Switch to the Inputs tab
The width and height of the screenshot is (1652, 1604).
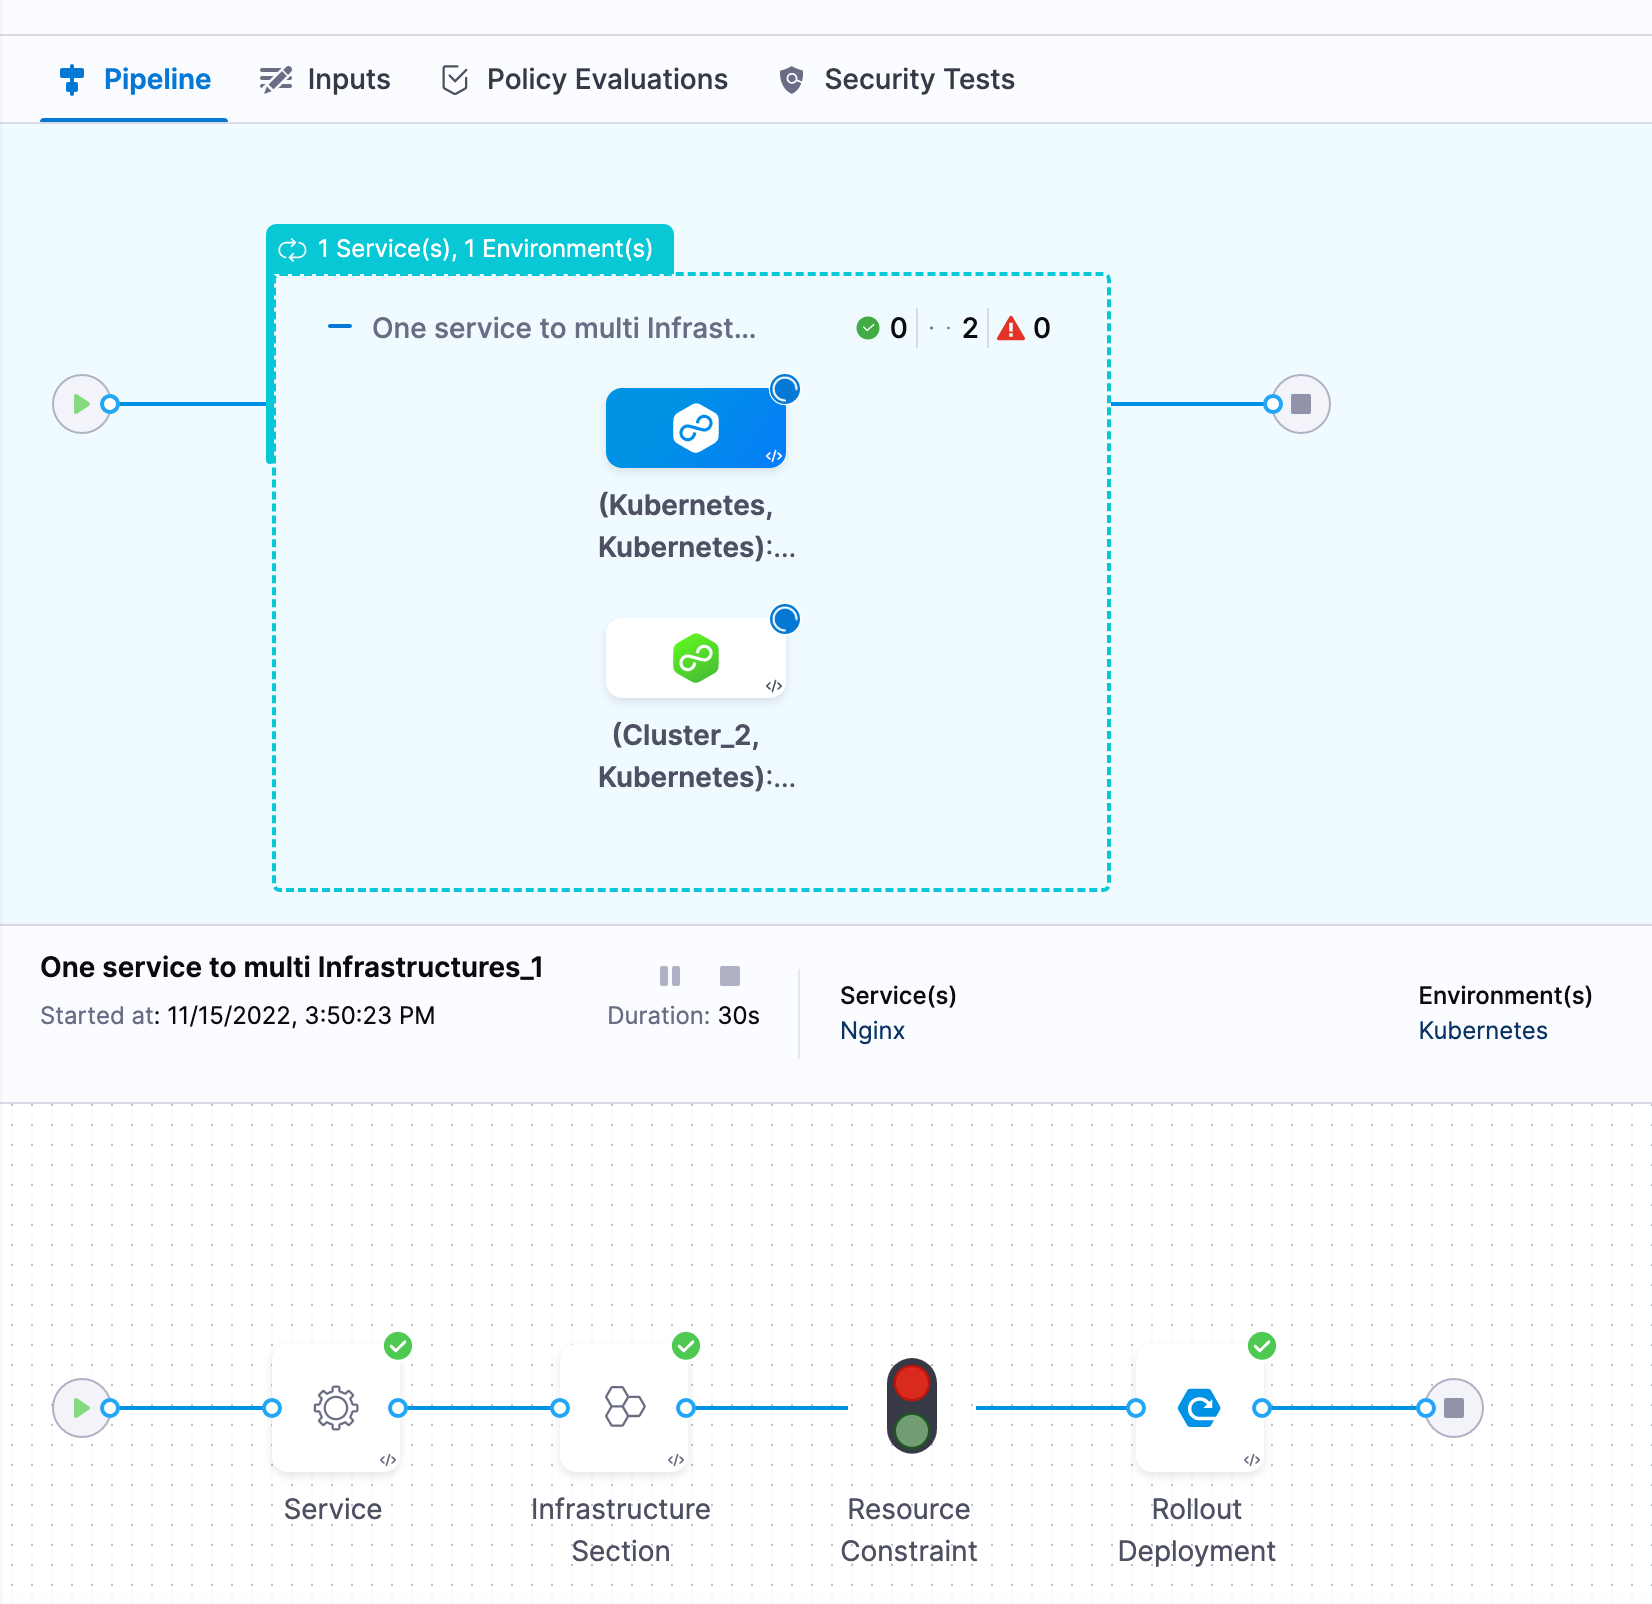[x=325, y=80]
